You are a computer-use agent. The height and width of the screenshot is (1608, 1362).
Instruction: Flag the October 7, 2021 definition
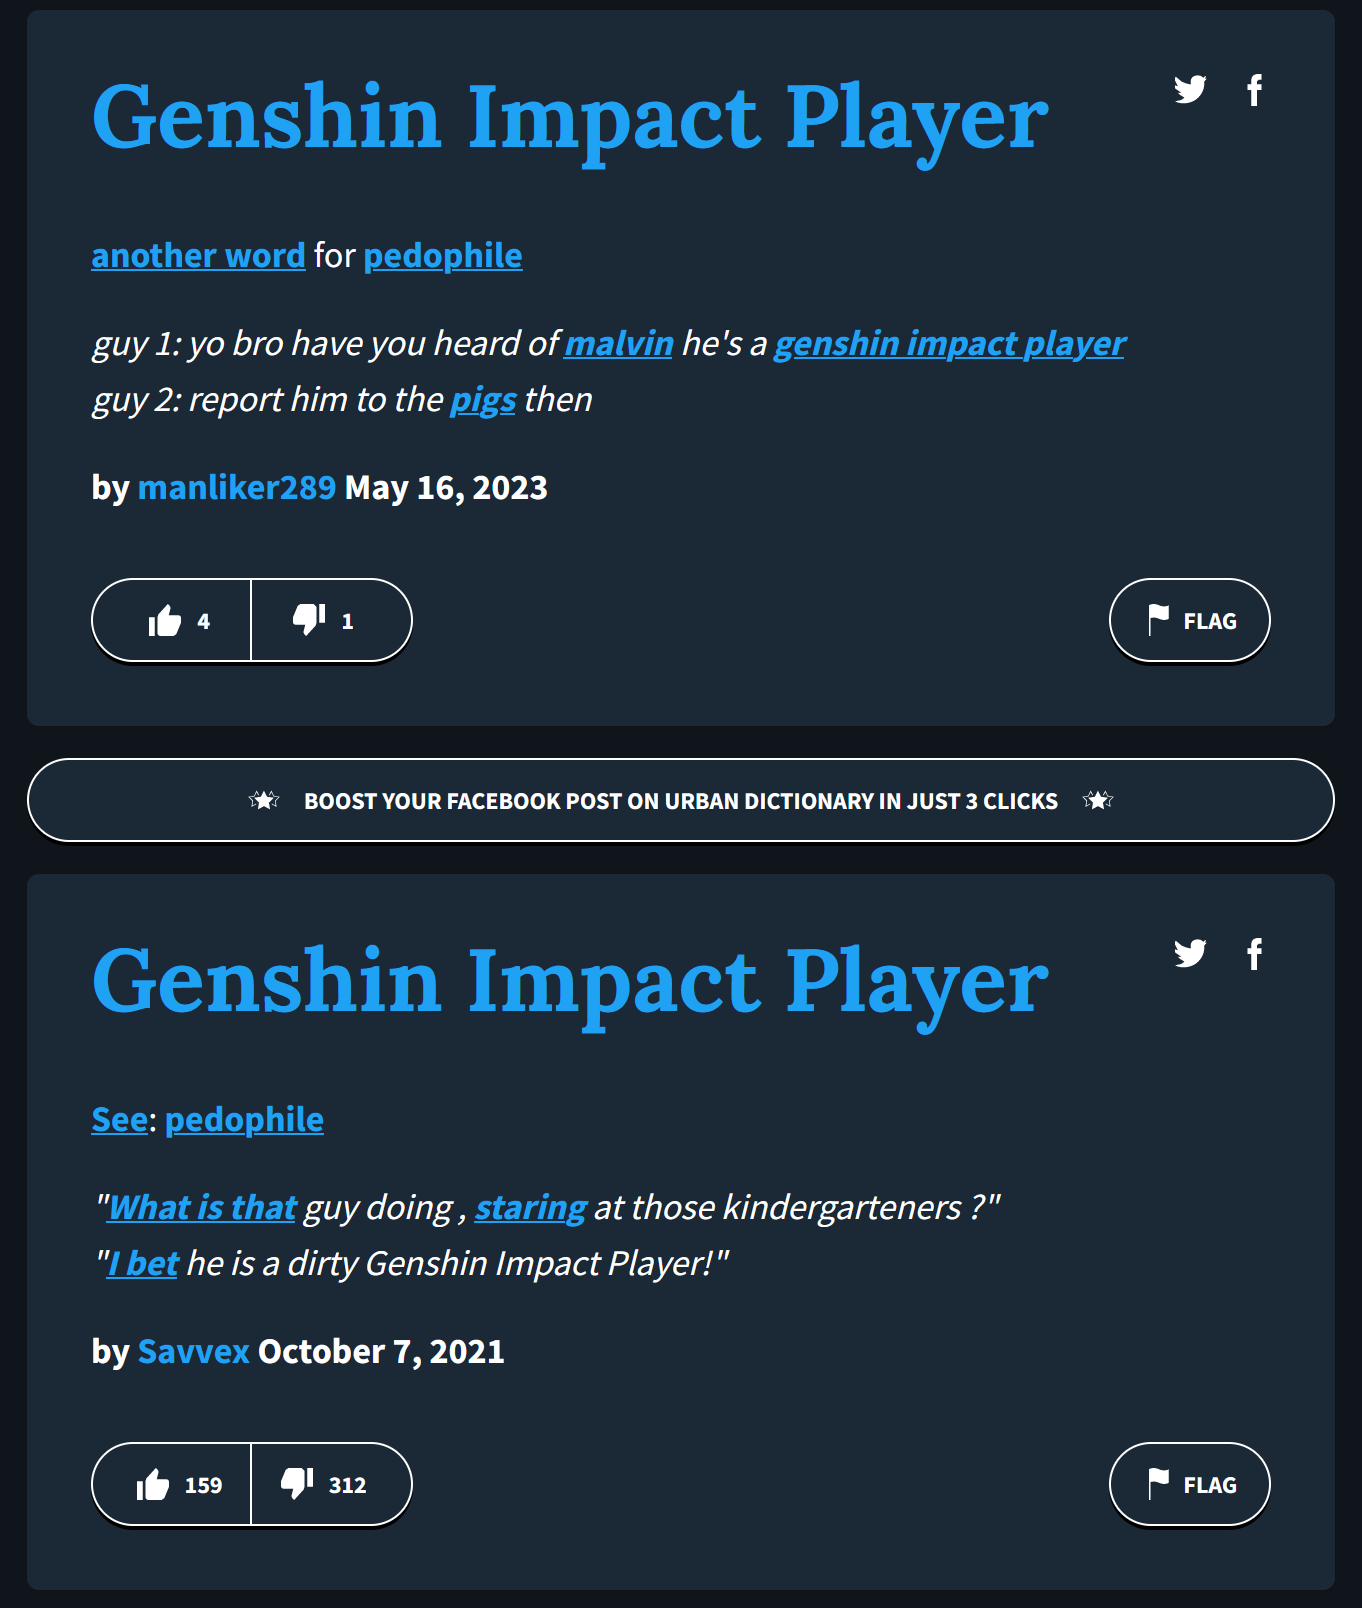[1190, 1485]
